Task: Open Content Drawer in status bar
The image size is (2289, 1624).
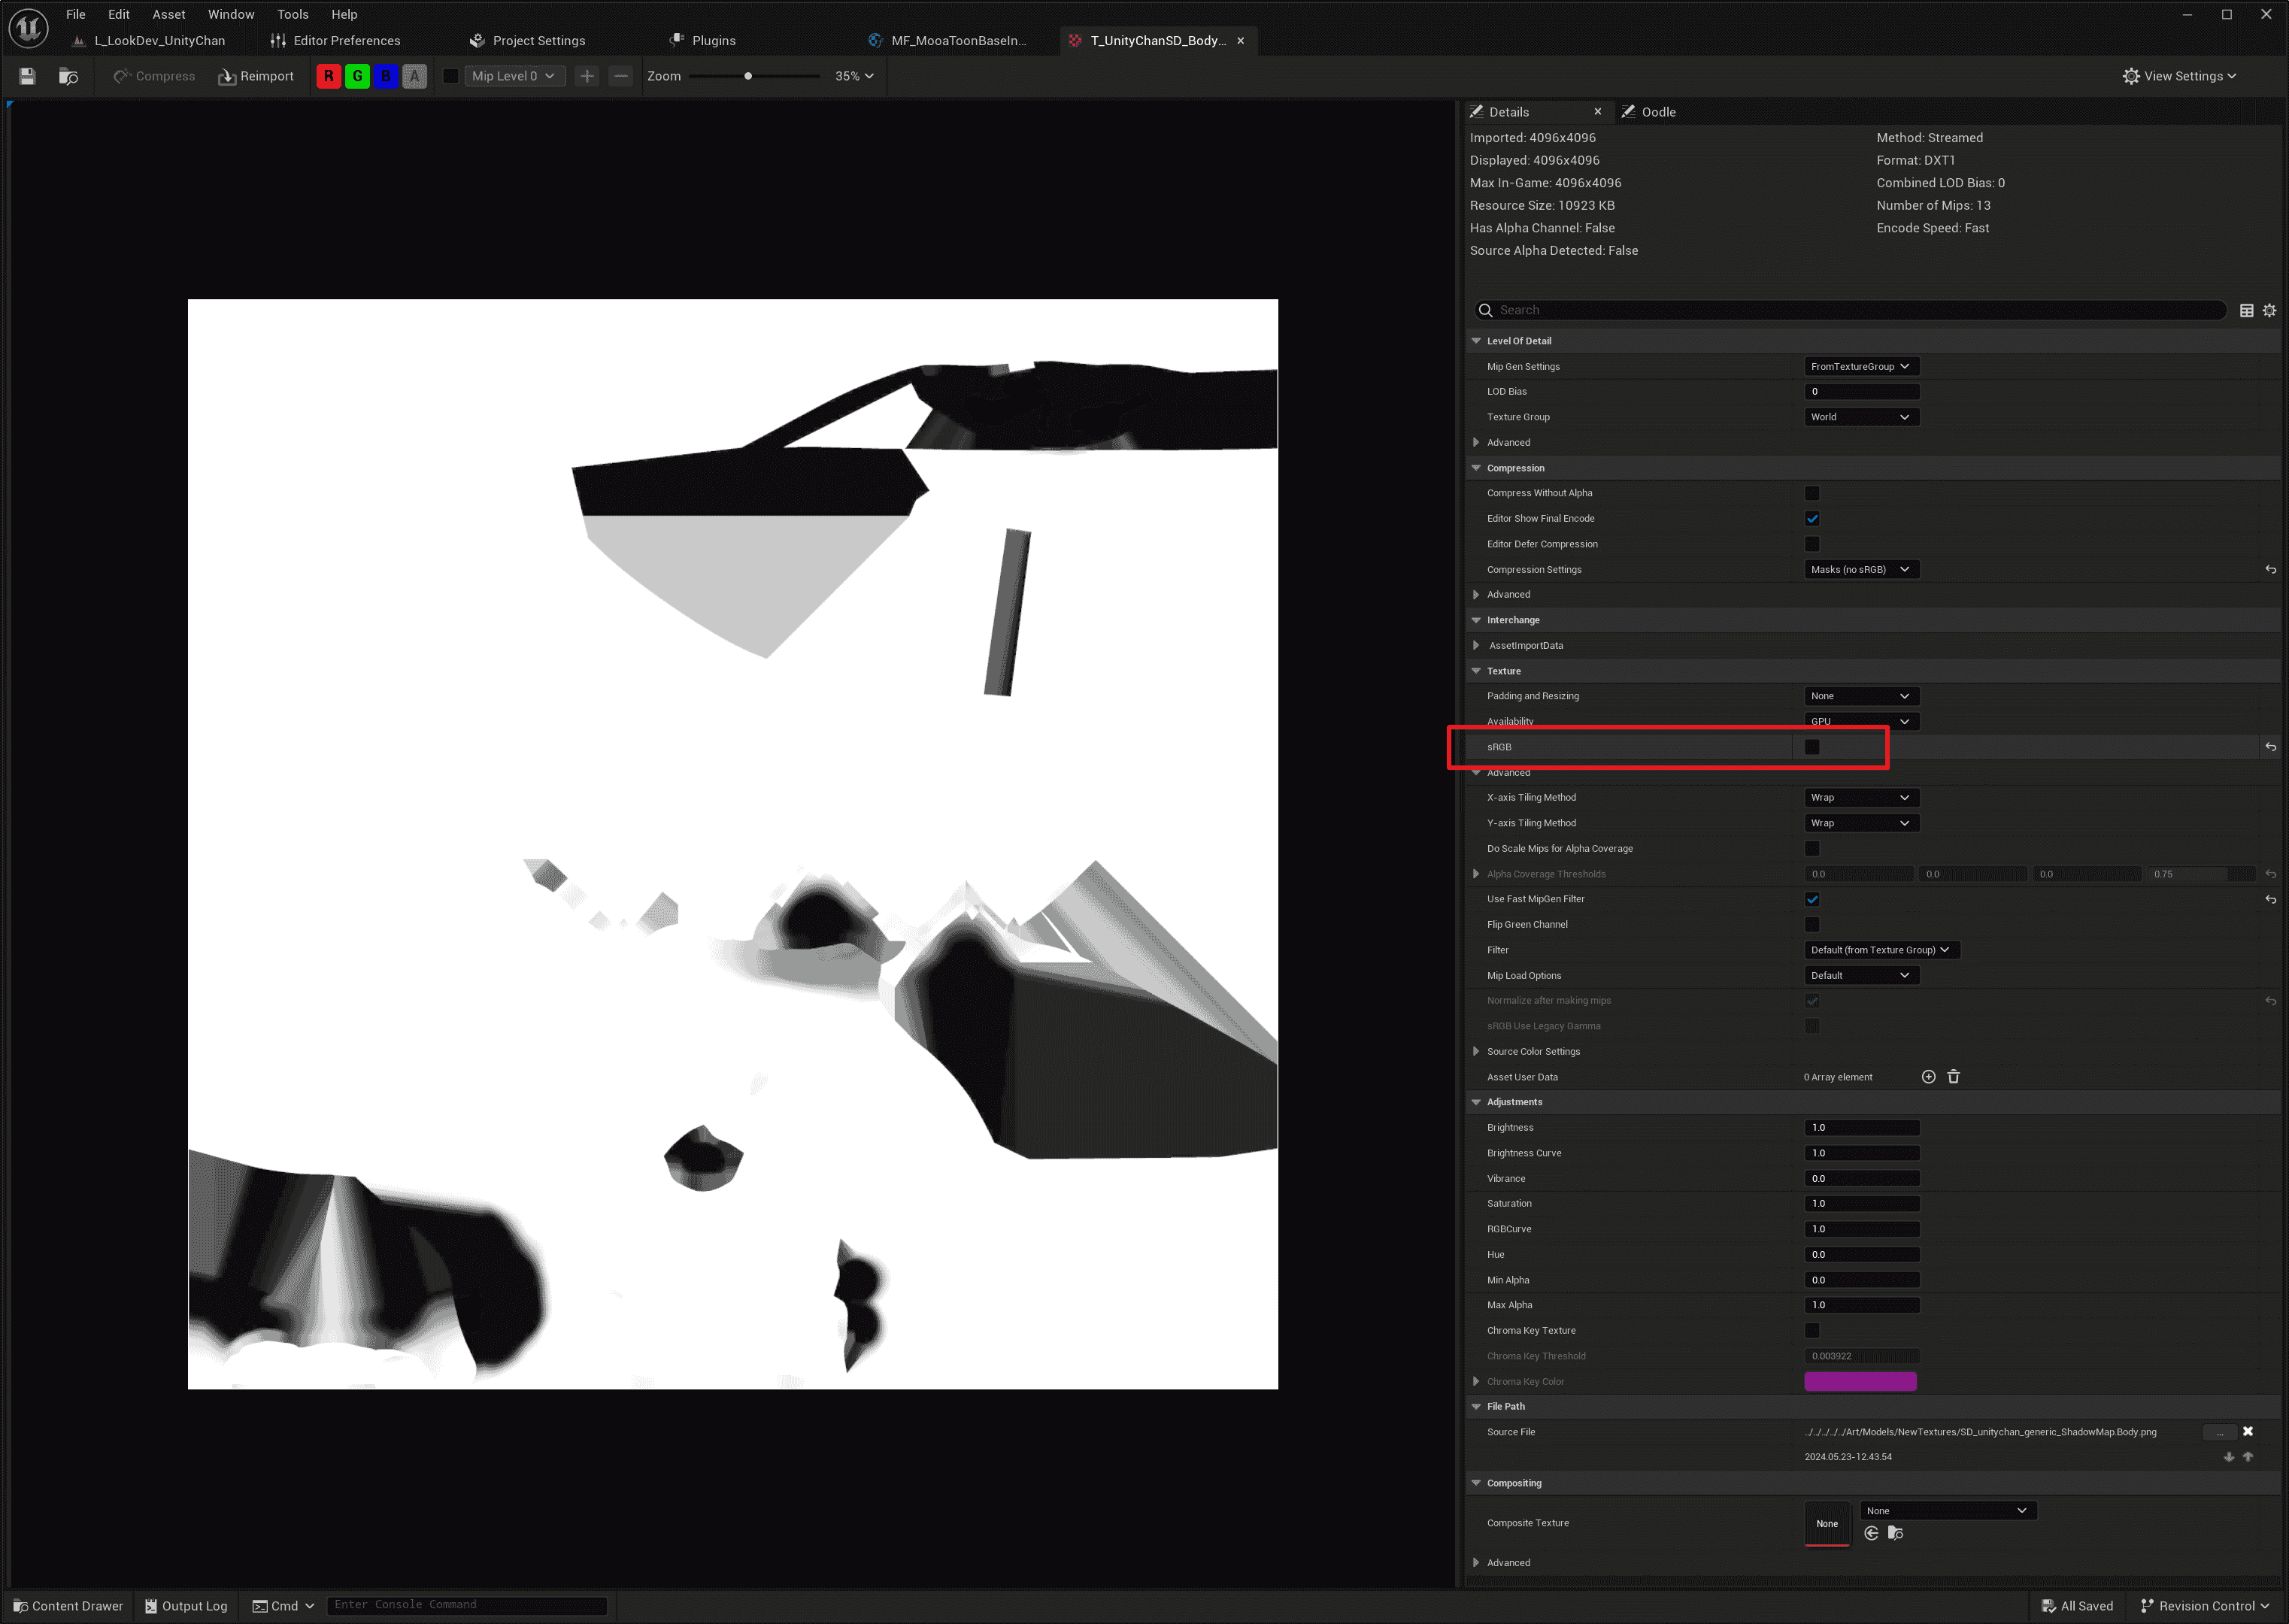Action: coord(68,1606)
